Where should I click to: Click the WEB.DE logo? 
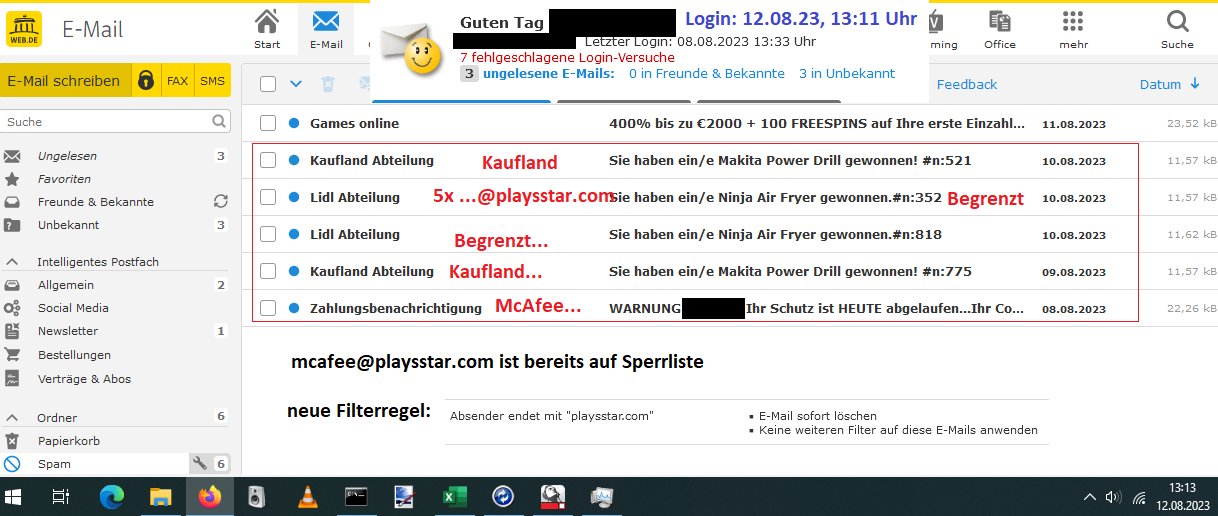(x=24, y=29)
